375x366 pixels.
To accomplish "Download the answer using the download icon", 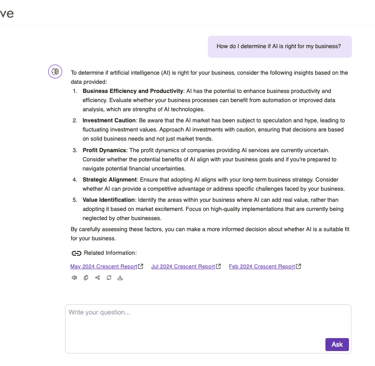I will [120, 278].
